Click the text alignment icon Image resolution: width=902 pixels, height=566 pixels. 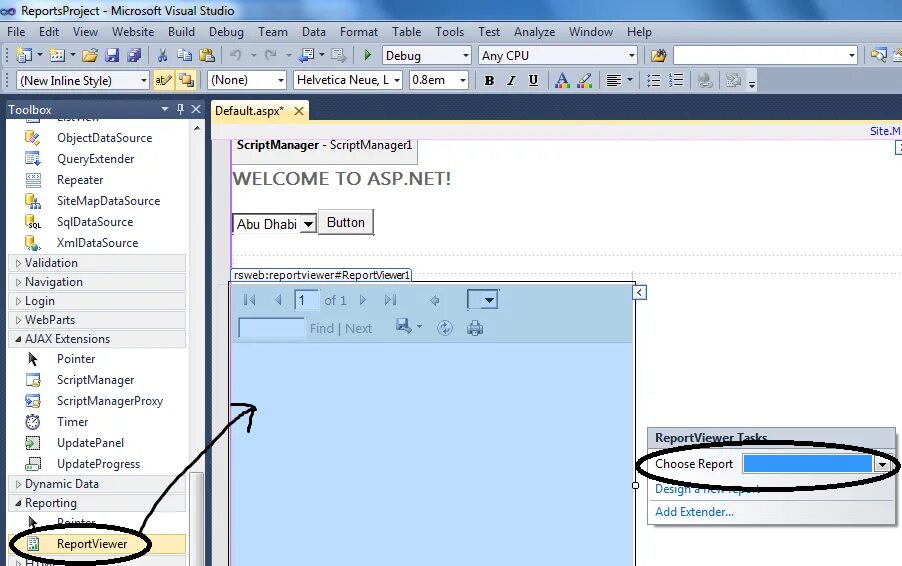(614, 80)
